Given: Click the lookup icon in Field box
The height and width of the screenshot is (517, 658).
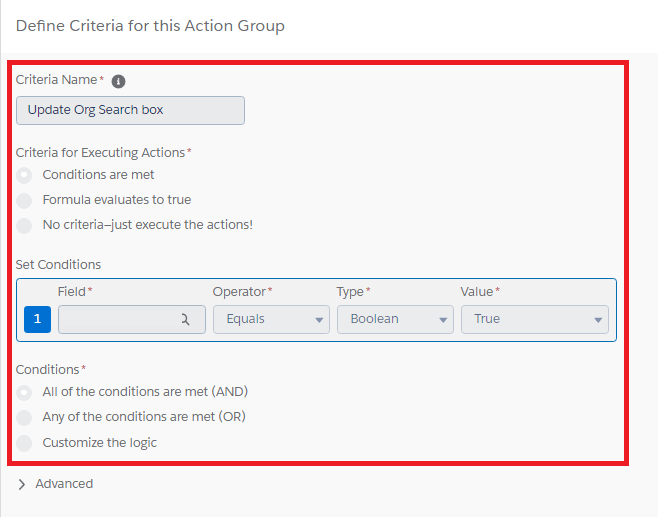Looking at the screenshot, I should (185, 319).
